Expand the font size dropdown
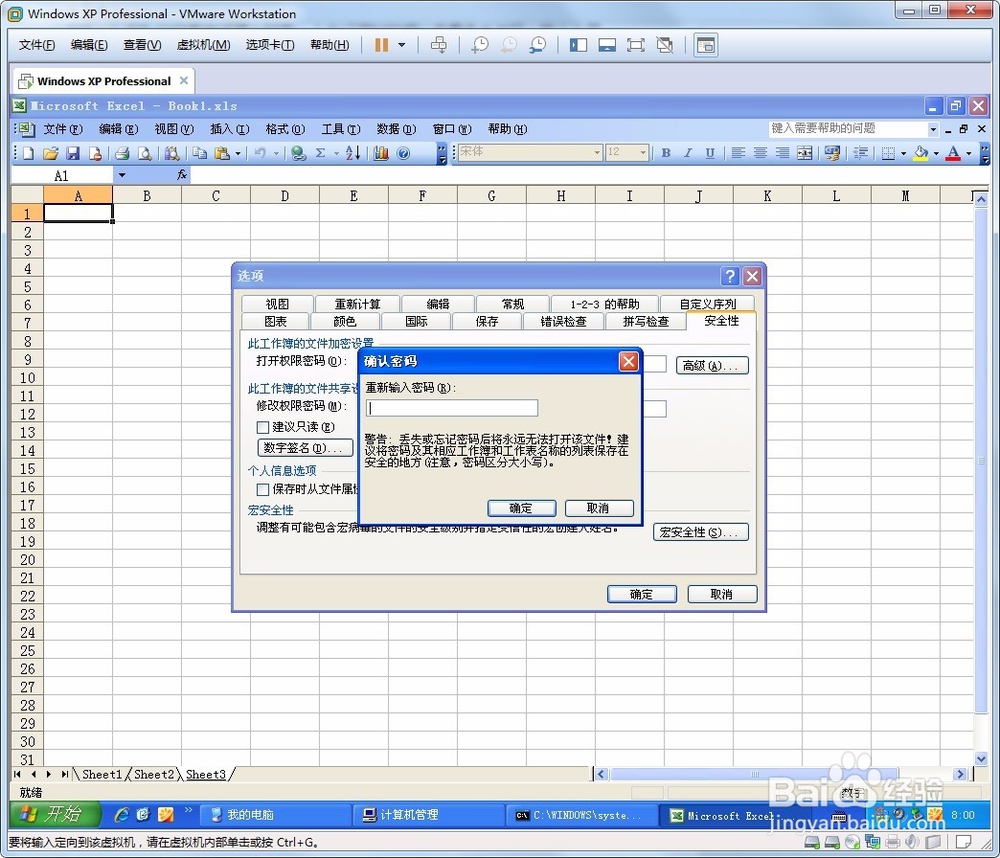This screenshot has width=1000, height=858. pos(643,152)
